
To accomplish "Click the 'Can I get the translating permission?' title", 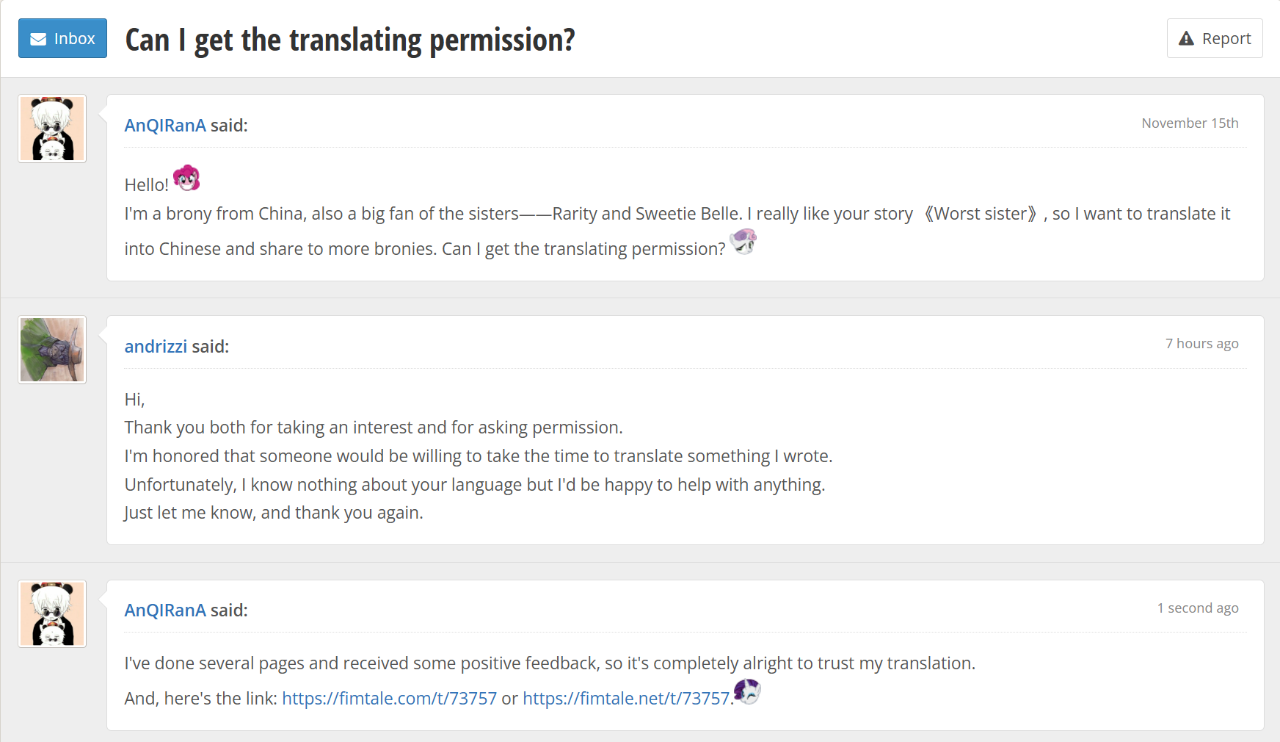I will 350,40.
